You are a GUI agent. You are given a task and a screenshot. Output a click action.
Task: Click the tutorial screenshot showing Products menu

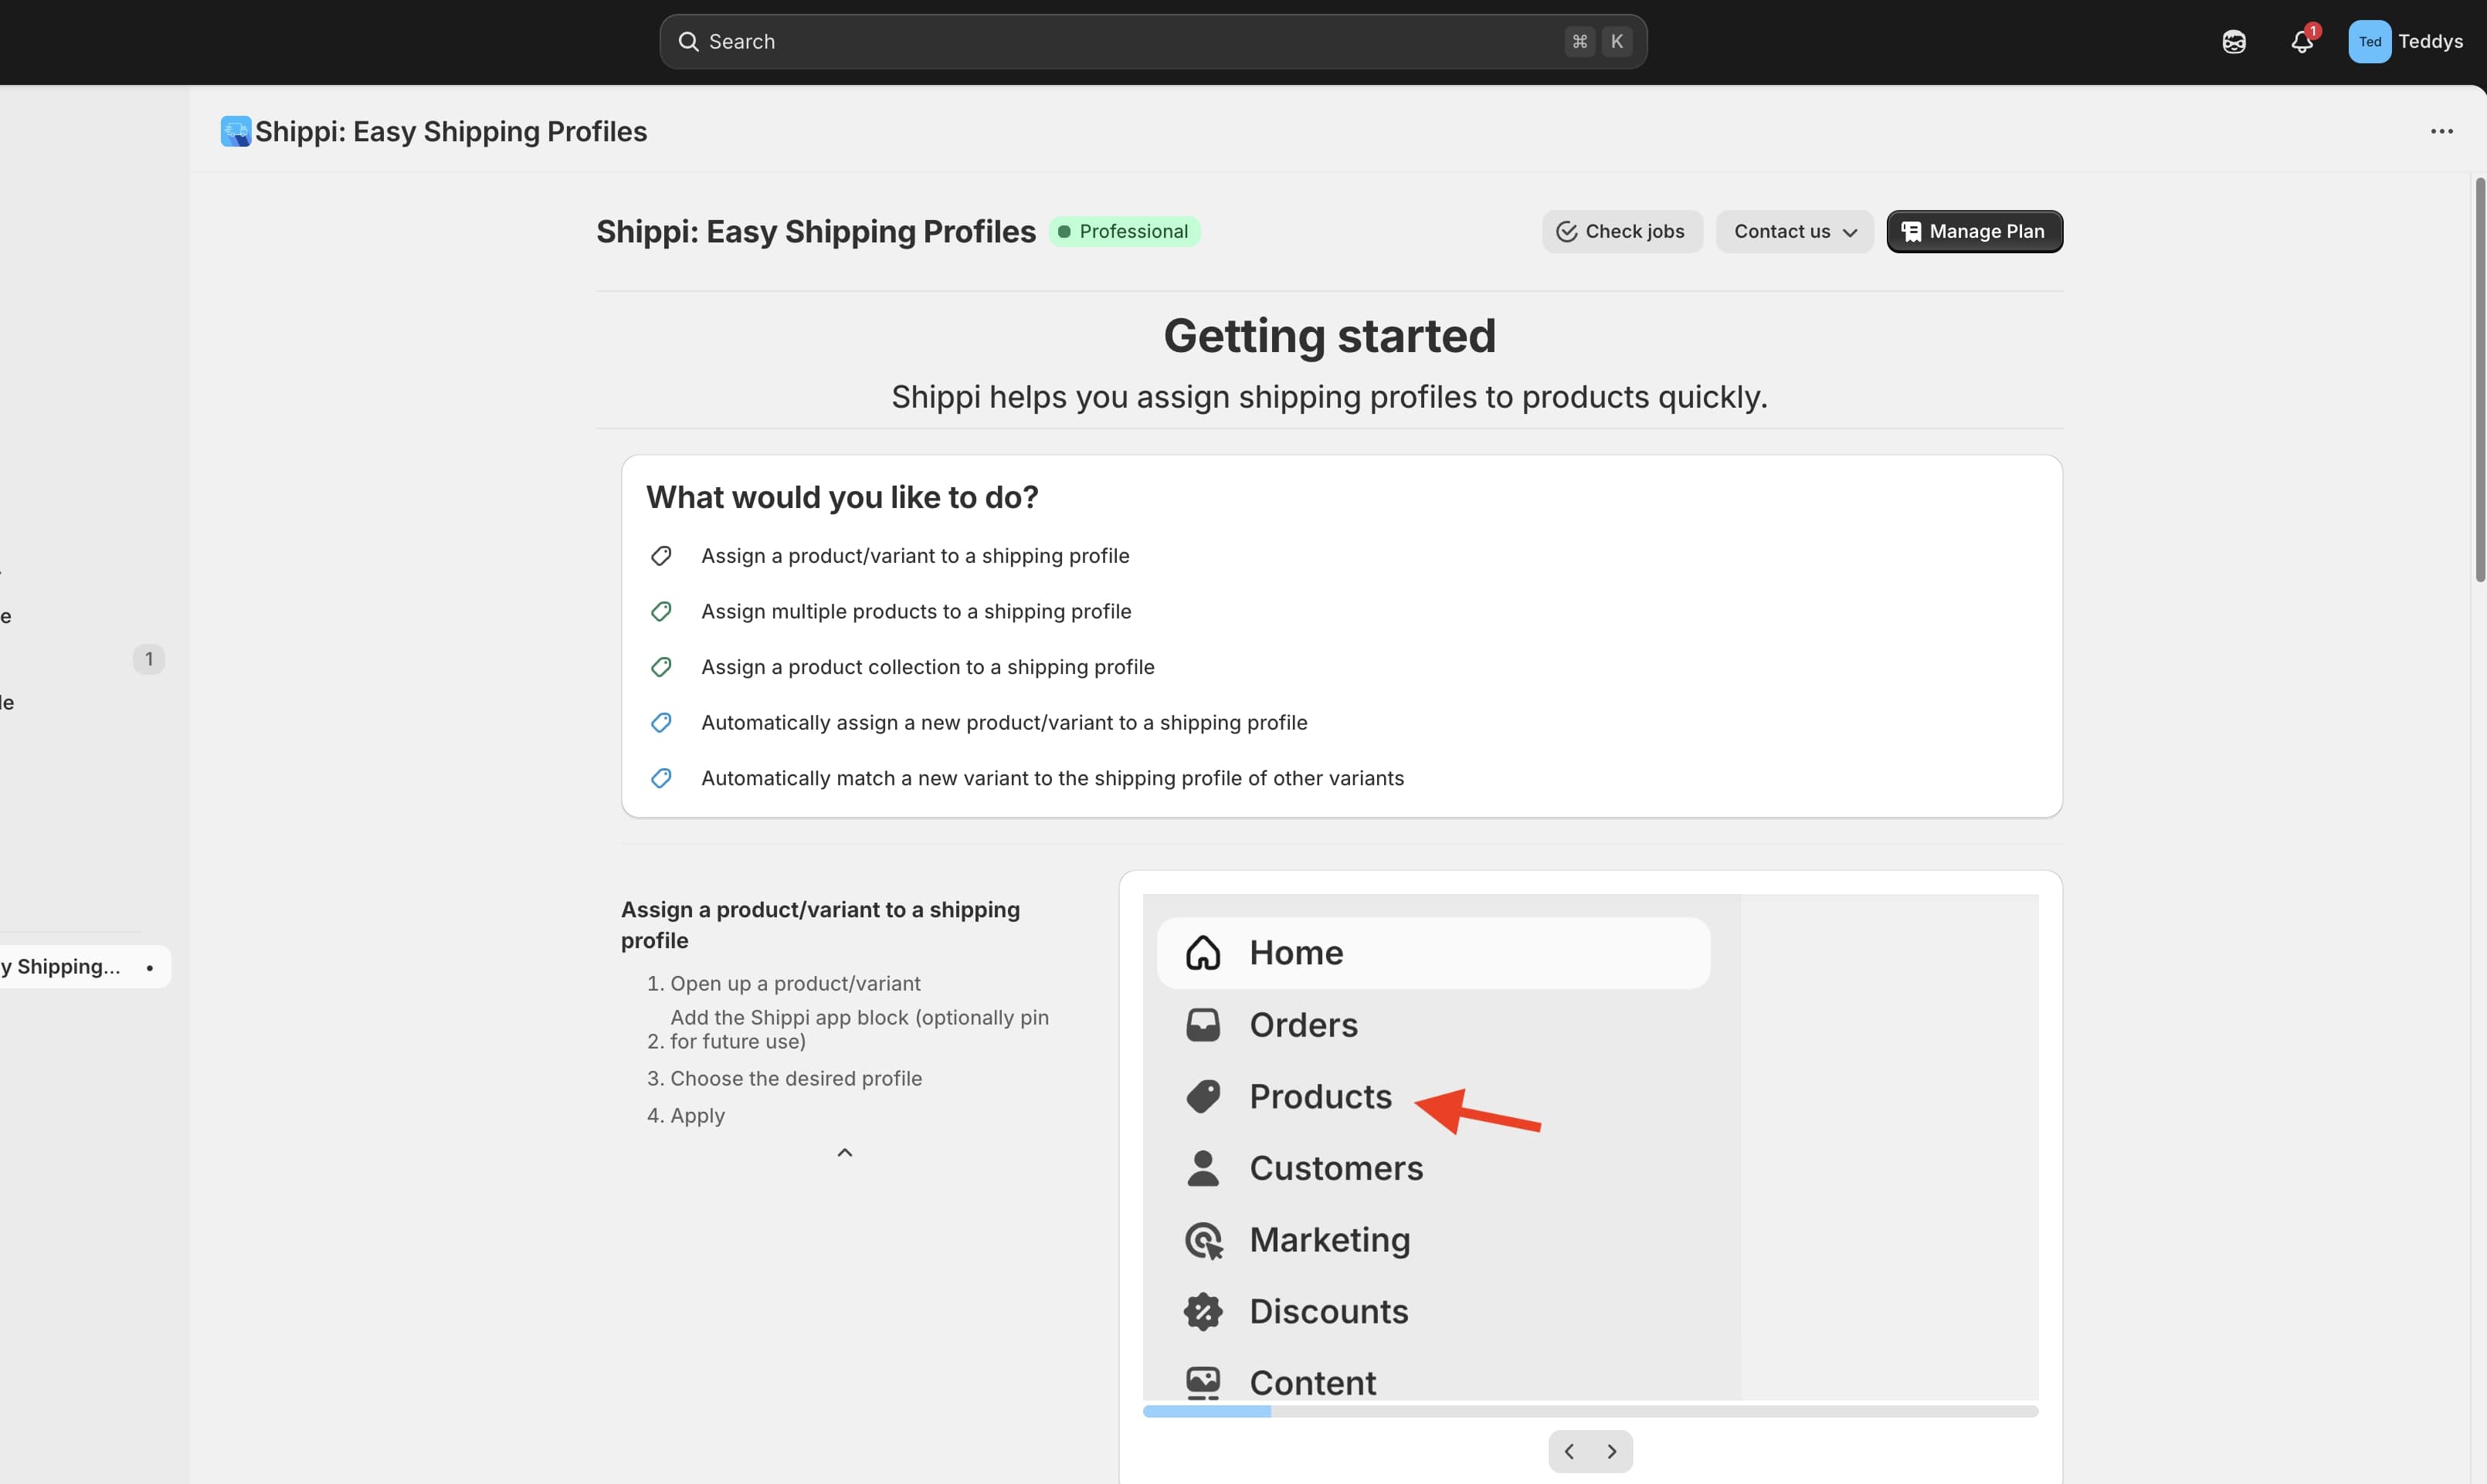coord(1590,1146)
